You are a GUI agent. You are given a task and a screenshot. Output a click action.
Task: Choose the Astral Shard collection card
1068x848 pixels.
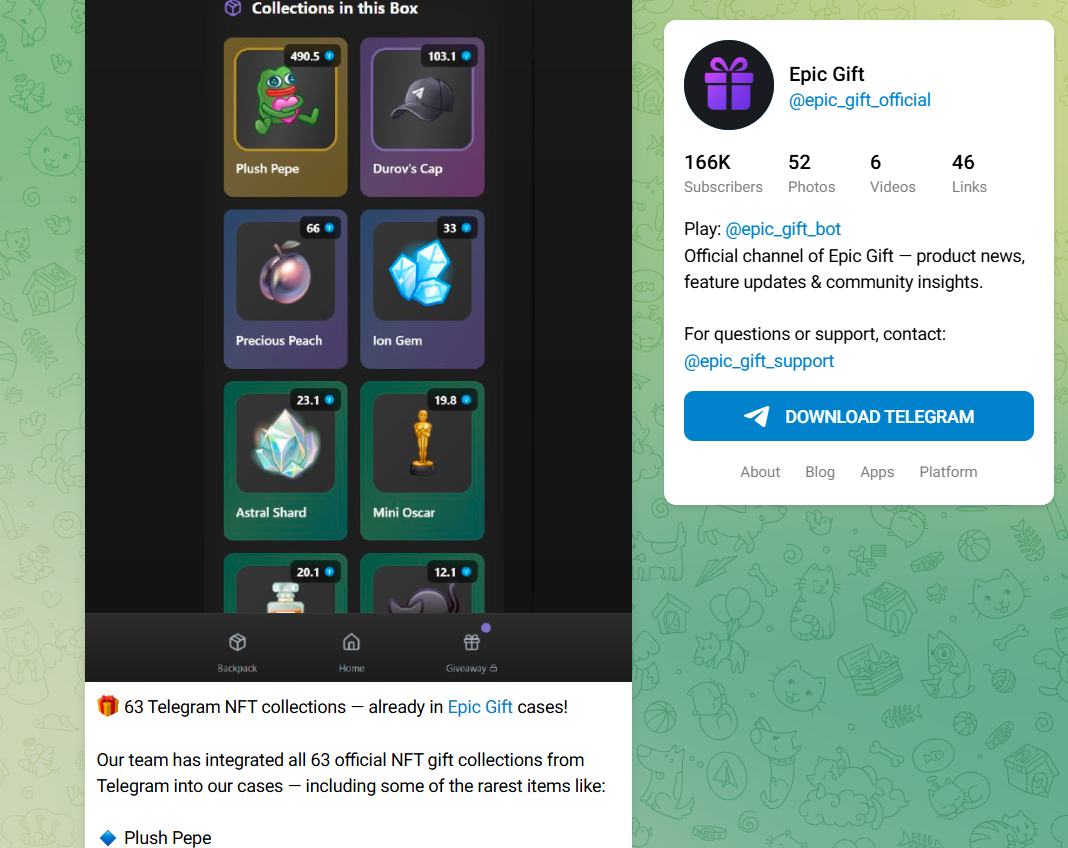tap(285, 460)
